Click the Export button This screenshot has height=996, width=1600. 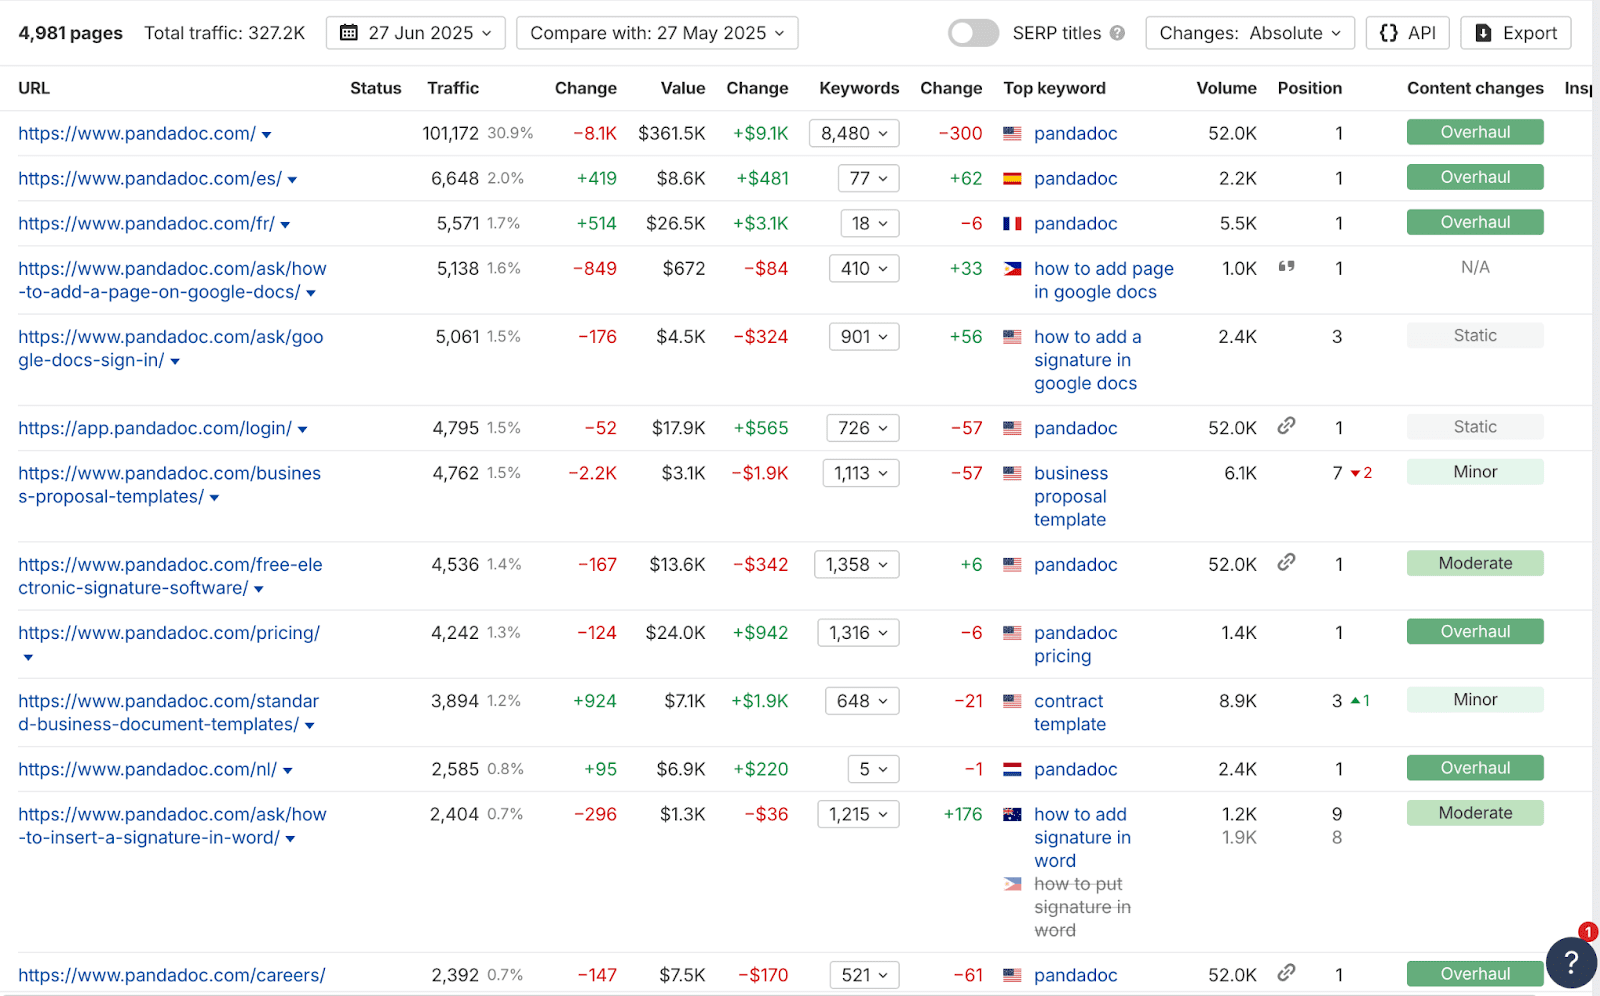click(1515, 33)
